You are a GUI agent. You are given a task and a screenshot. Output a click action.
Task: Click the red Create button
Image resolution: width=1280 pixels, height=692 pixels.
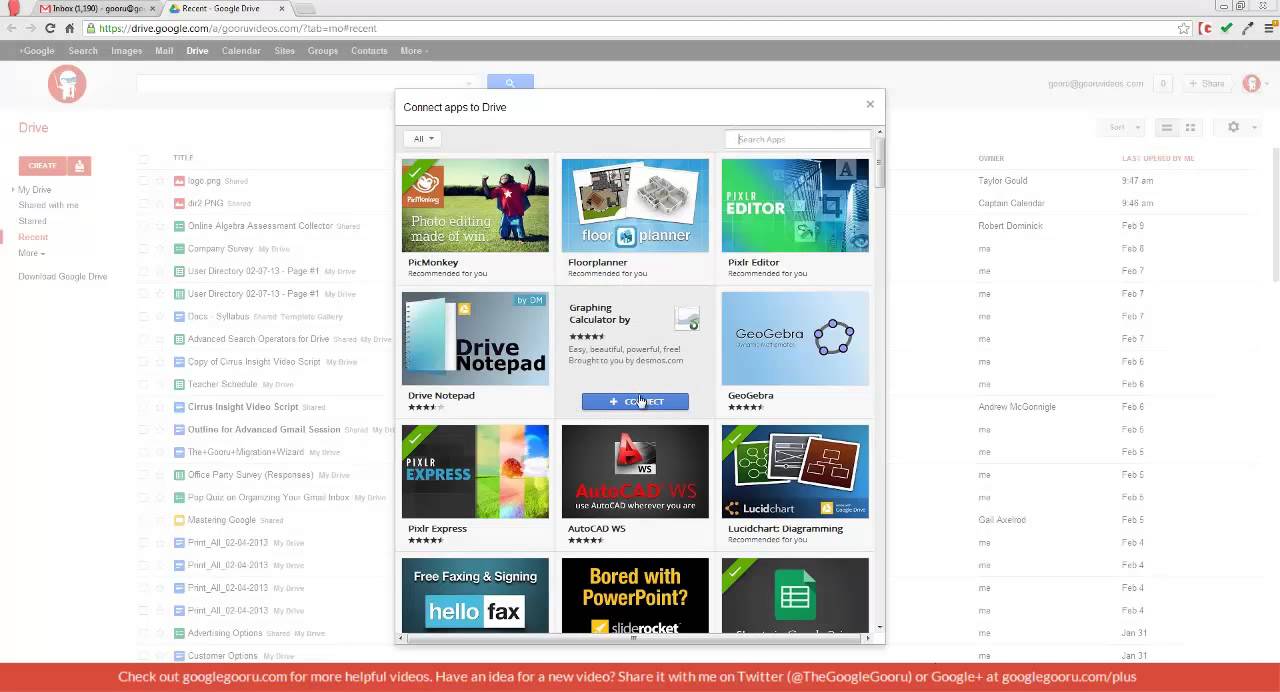[x=42, y=165]
